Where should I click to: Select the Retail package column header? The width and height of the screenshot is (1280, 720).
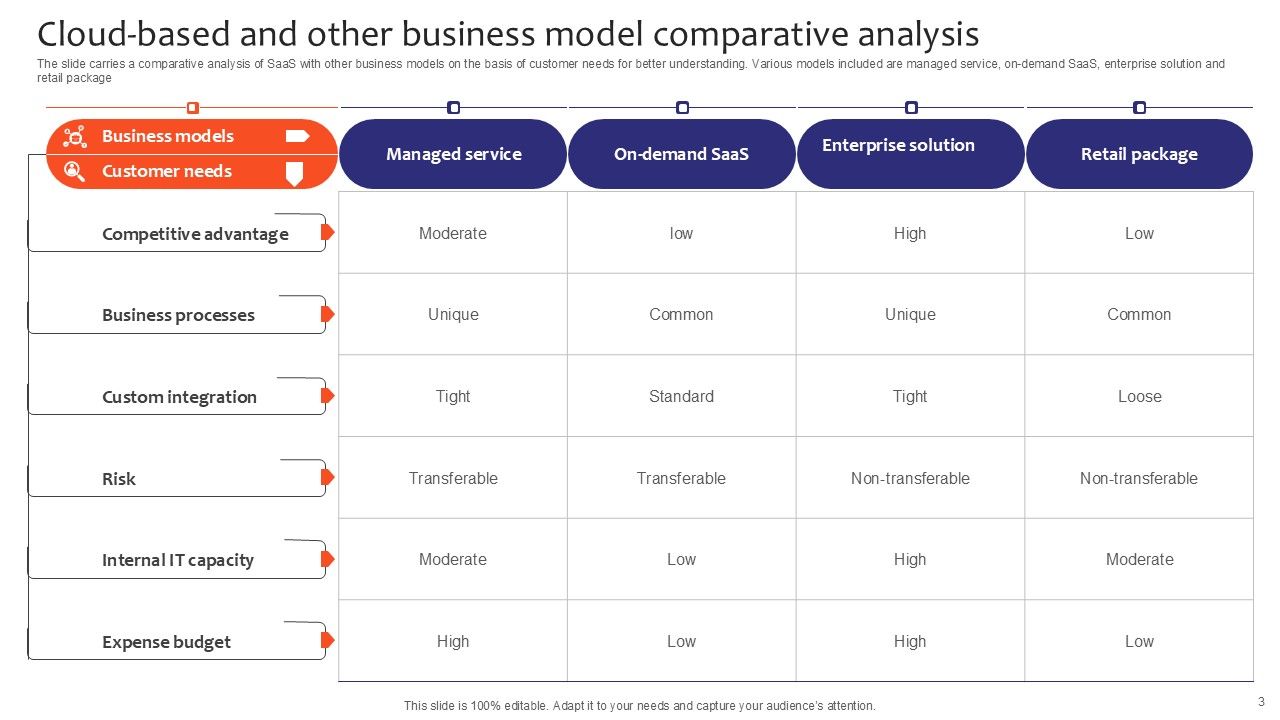click(1139, 154)
